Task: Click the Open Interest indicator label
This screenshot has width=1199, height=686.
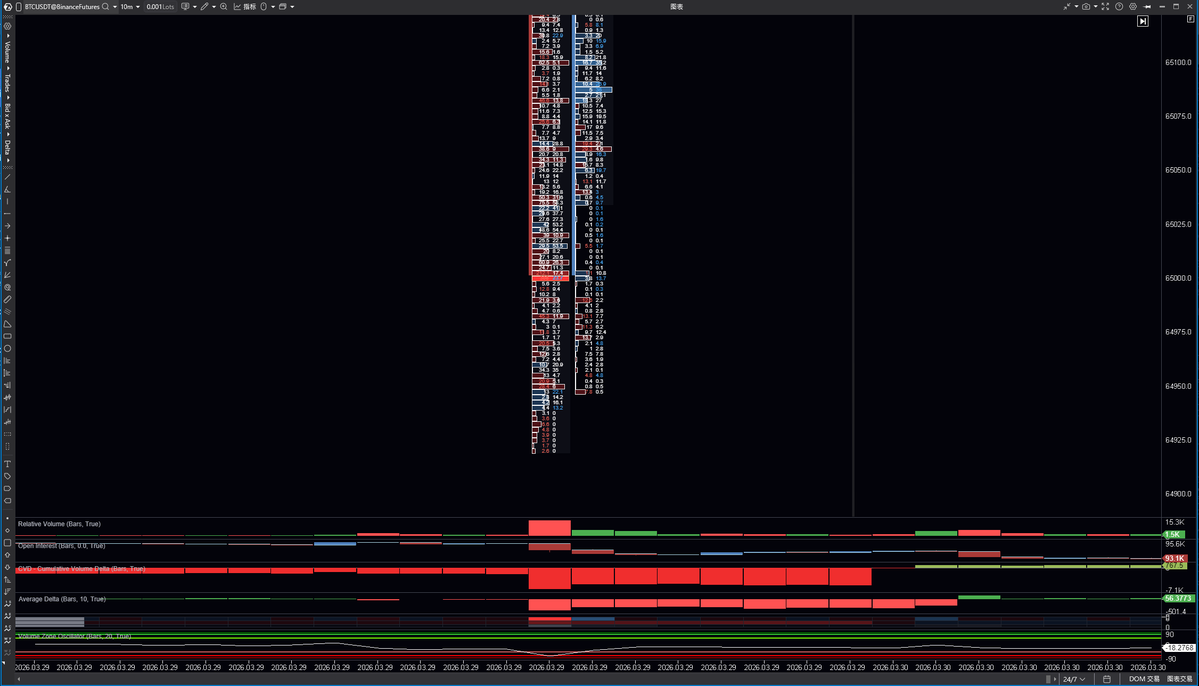Action: [61, 546]
